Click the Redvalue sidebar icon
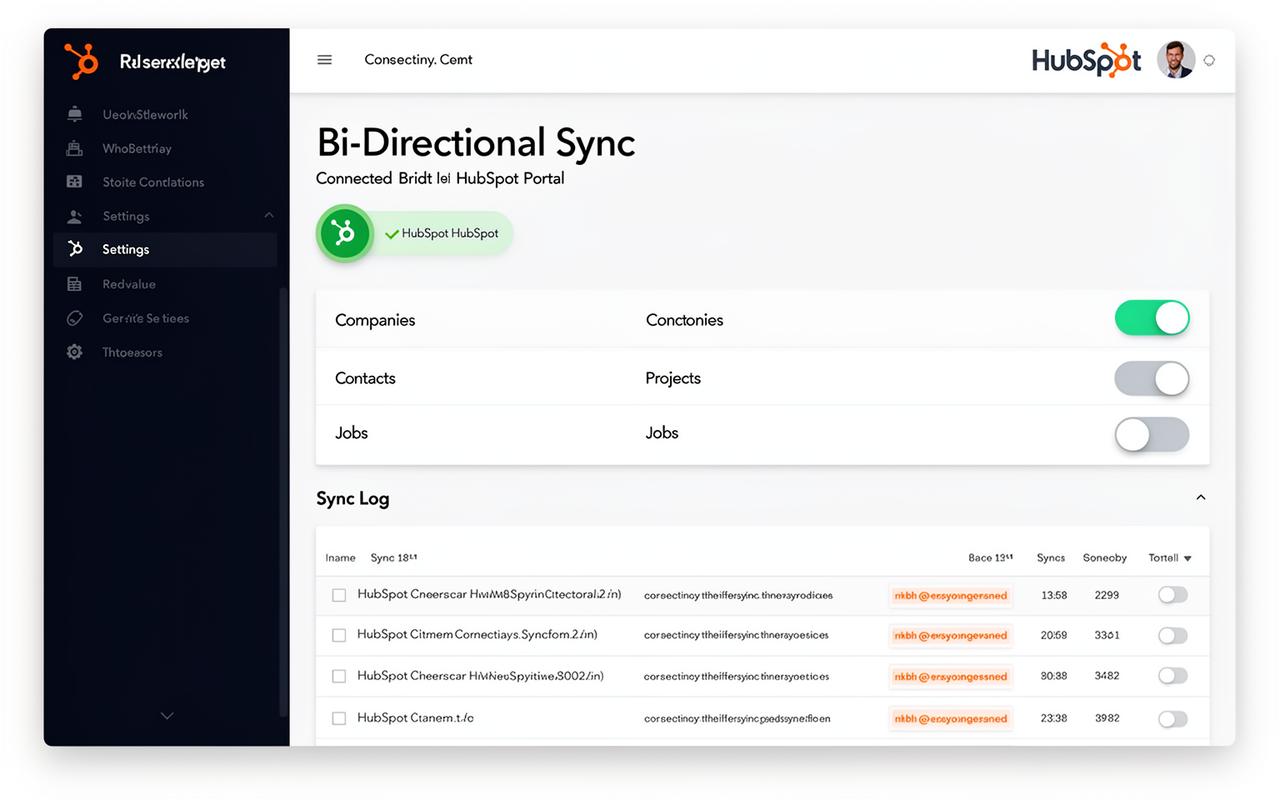This screenshot has width=1280, height=800. [x=74, y=284]
